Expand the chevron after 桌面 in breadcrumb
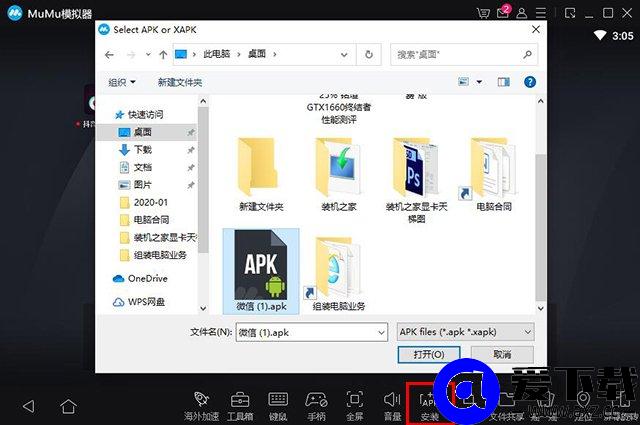The height and width of the screenshot is (425, 640). 275,54
